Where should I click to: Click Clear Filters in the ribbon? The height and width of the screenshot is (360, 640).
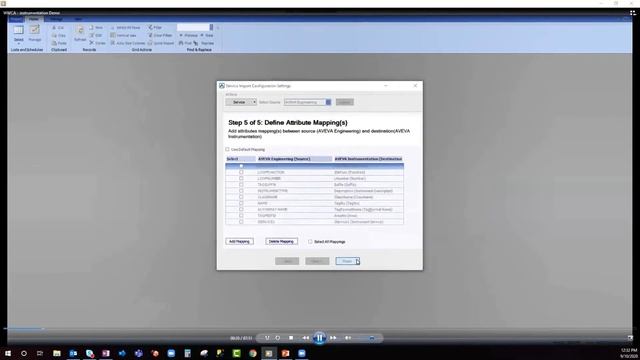click(160, 35)
